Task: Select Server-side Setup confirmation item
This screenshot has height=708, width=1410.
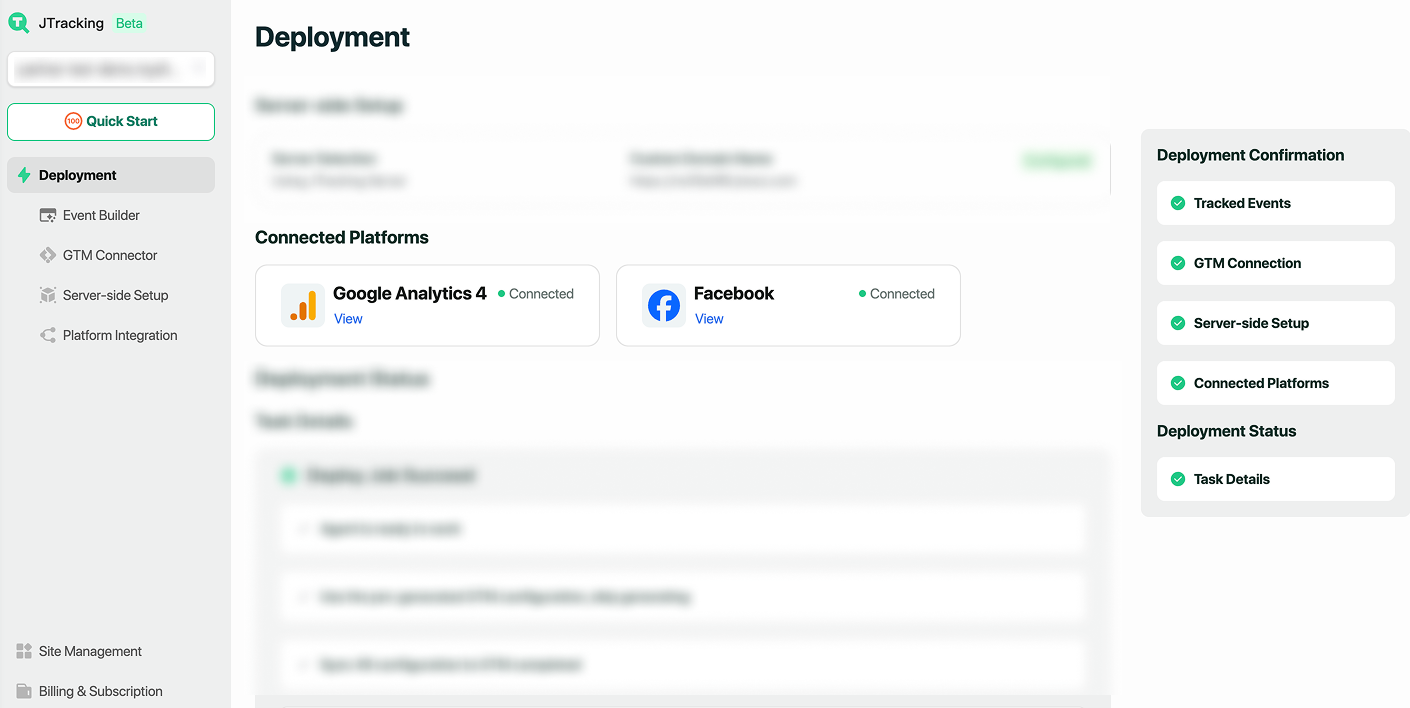Action: click(1275, 323)
